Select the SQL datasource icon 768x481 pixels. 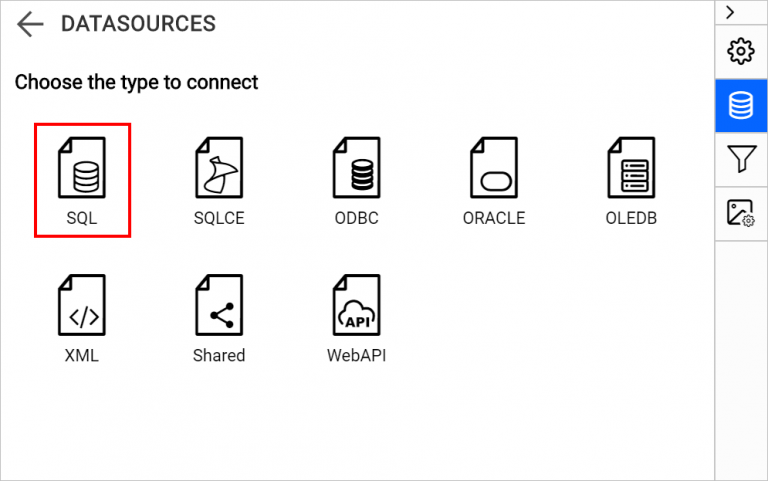(x=83, y=169)
